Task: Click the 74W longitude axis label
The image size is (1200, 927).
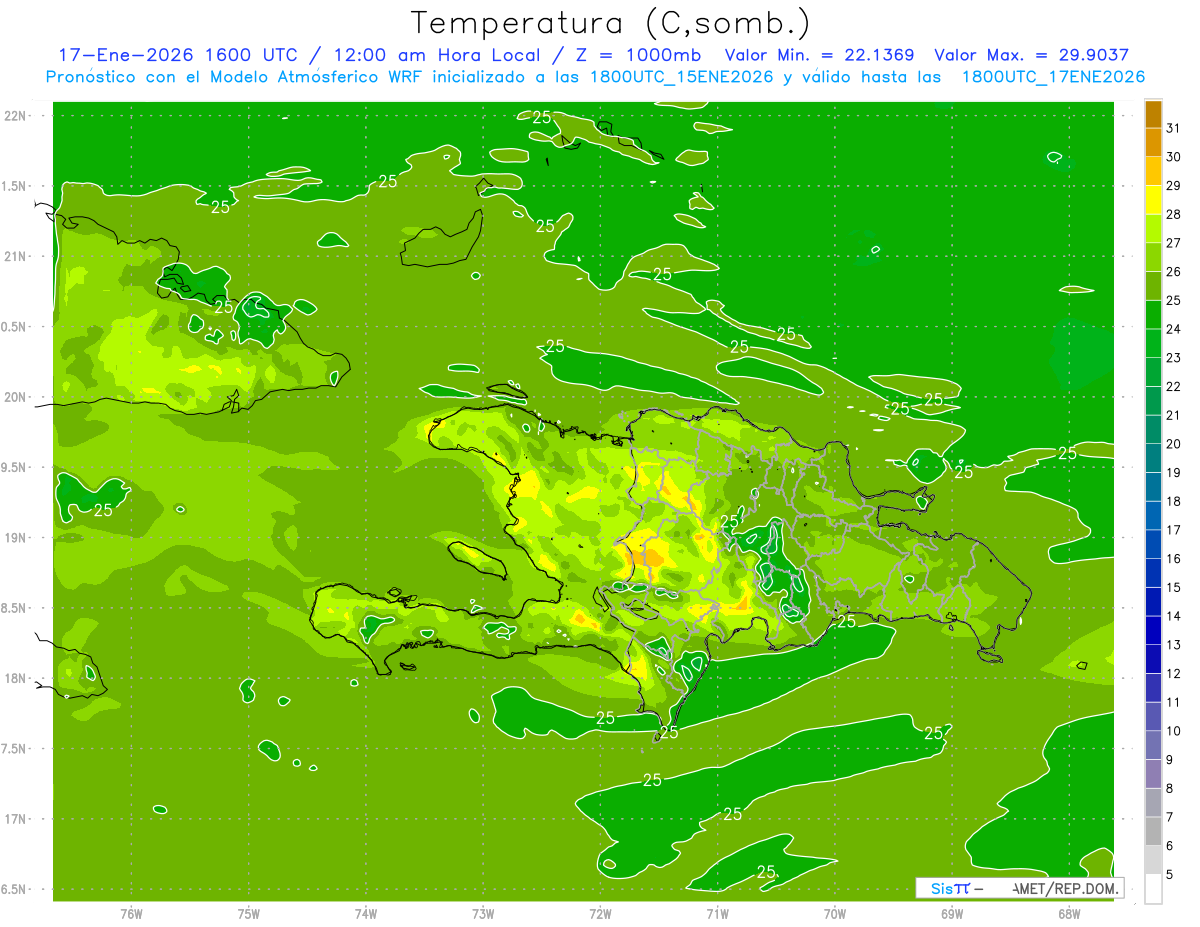Action: [x=365, y=914]
